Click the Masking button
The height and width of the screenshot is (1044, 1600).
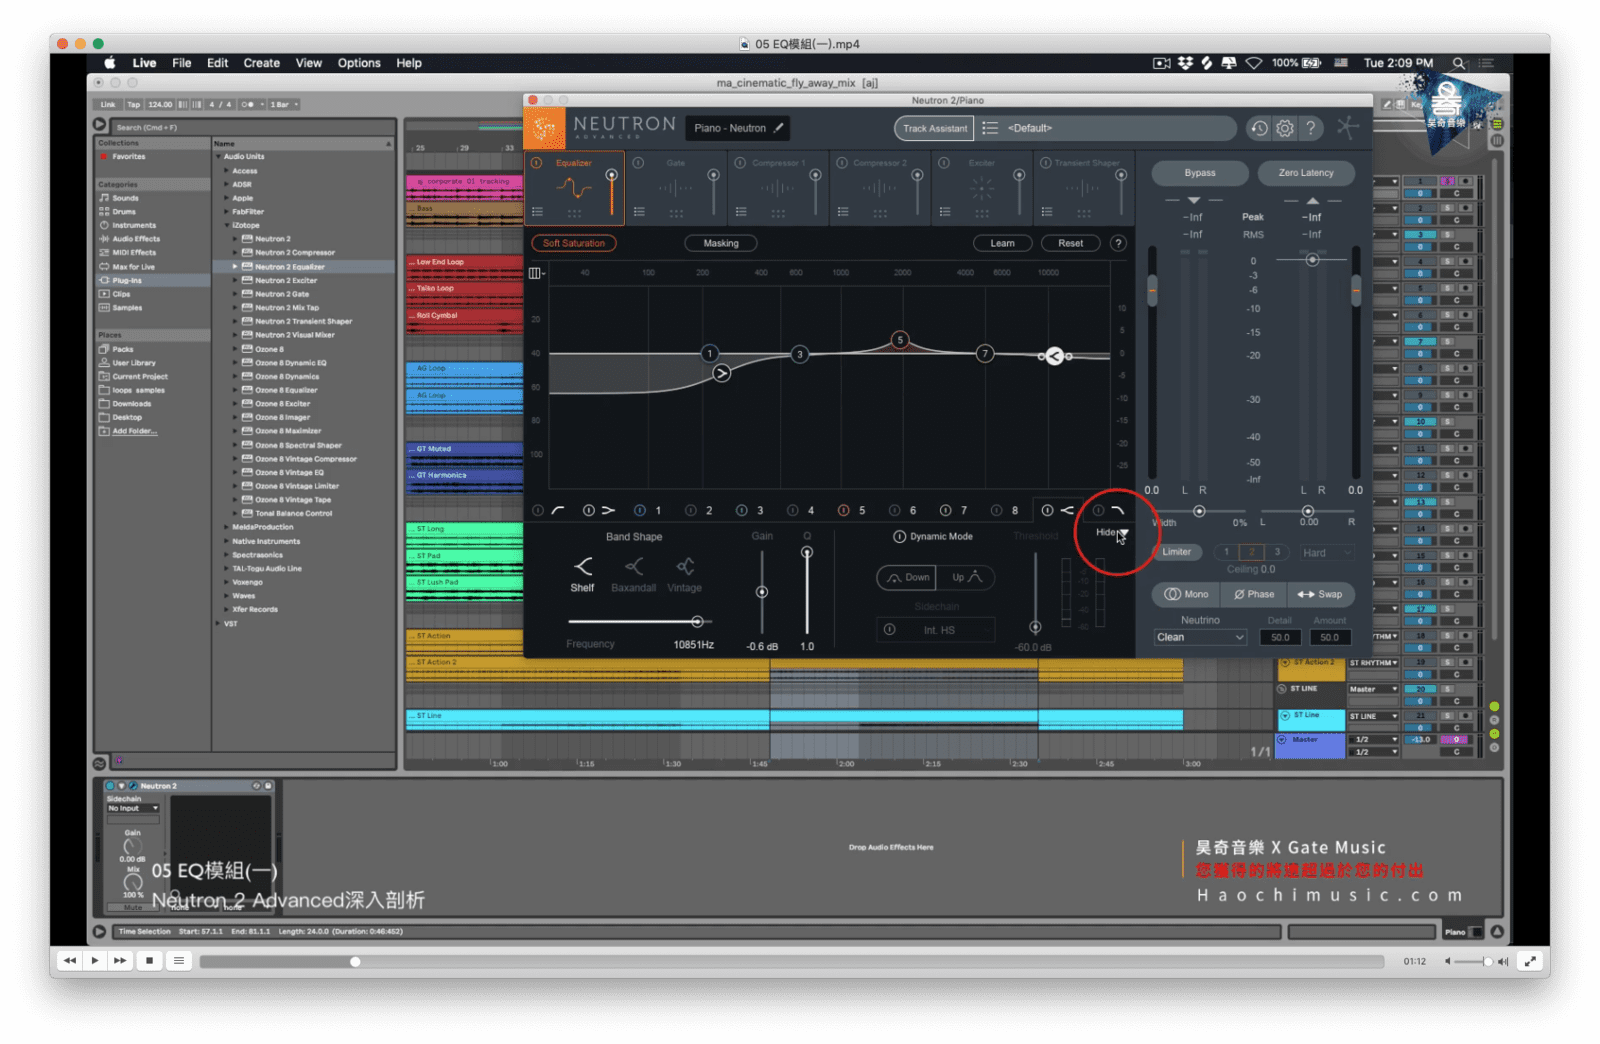pos(721,243)
